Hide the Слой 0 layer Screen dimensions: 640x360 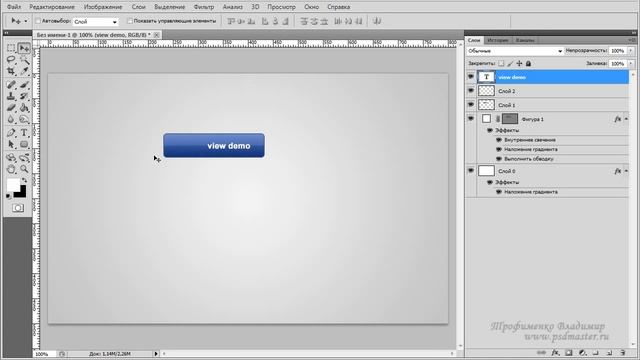pos(471,171)
